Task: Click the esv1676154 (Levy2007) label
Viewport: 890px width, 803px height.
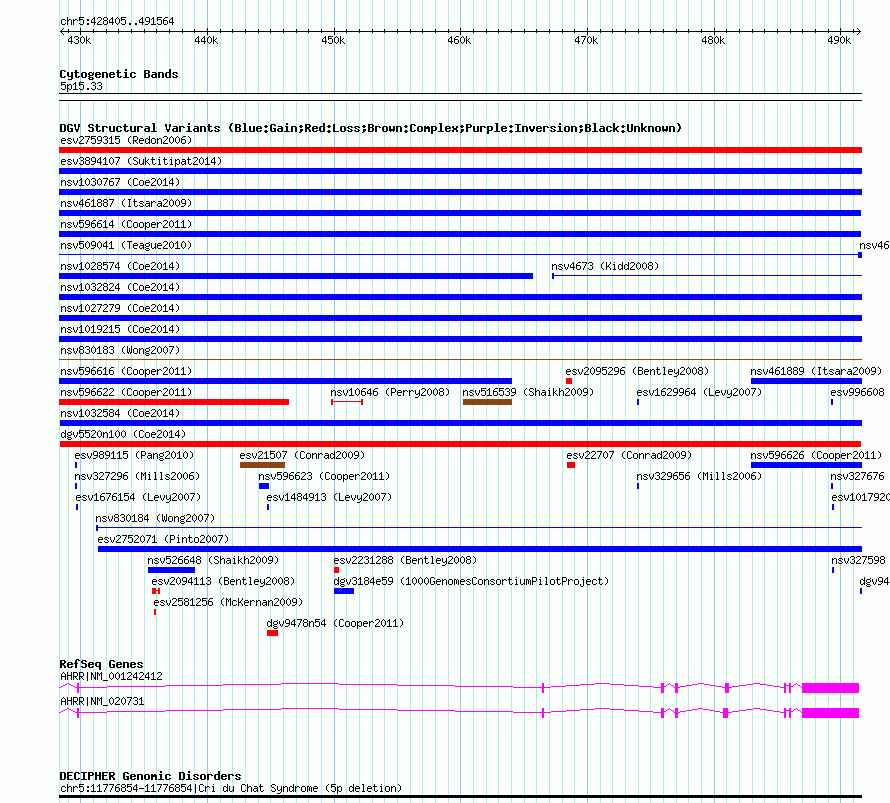Action: point(138,497)
